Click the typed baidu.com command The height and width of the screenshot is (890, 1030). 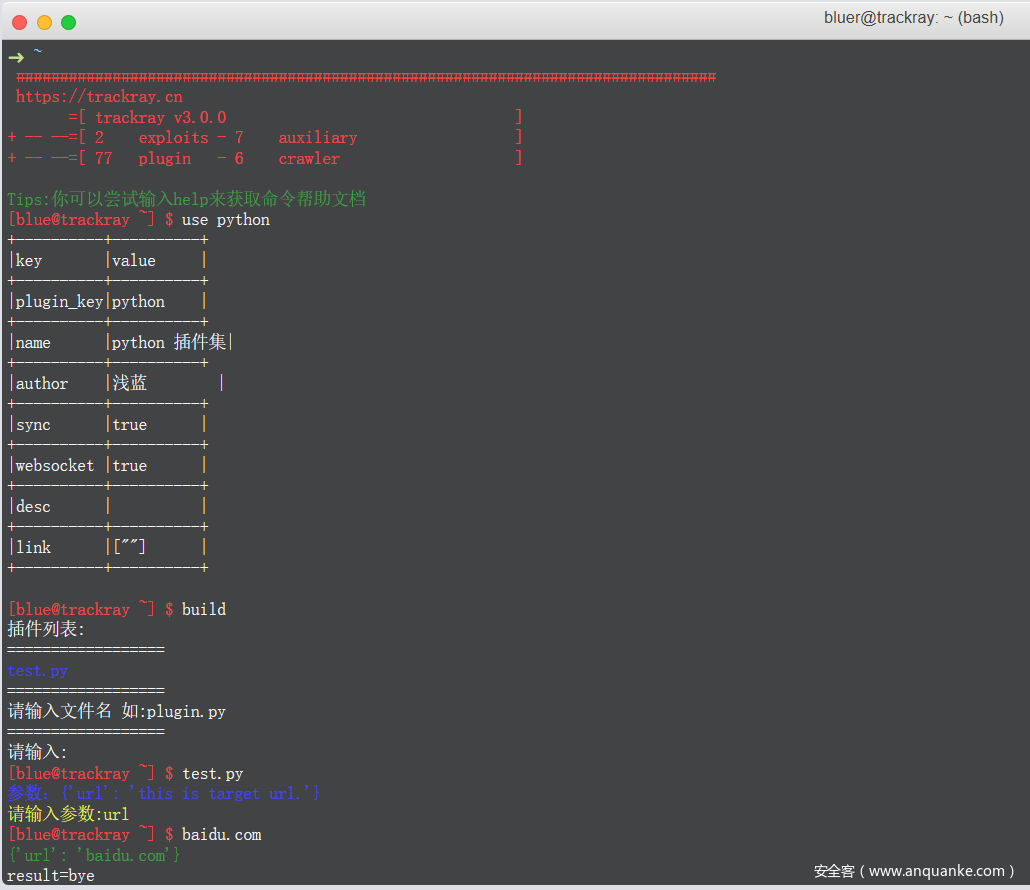coord(221,835)
